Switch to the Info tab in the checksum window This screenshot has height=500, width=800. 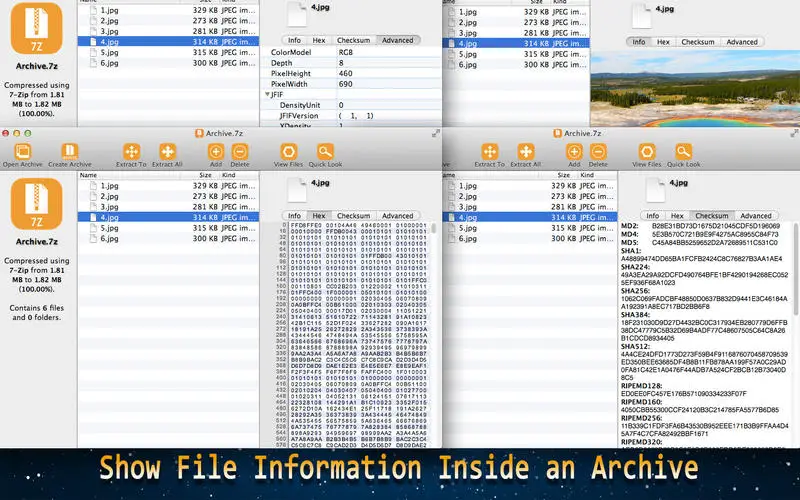[653, 216]
